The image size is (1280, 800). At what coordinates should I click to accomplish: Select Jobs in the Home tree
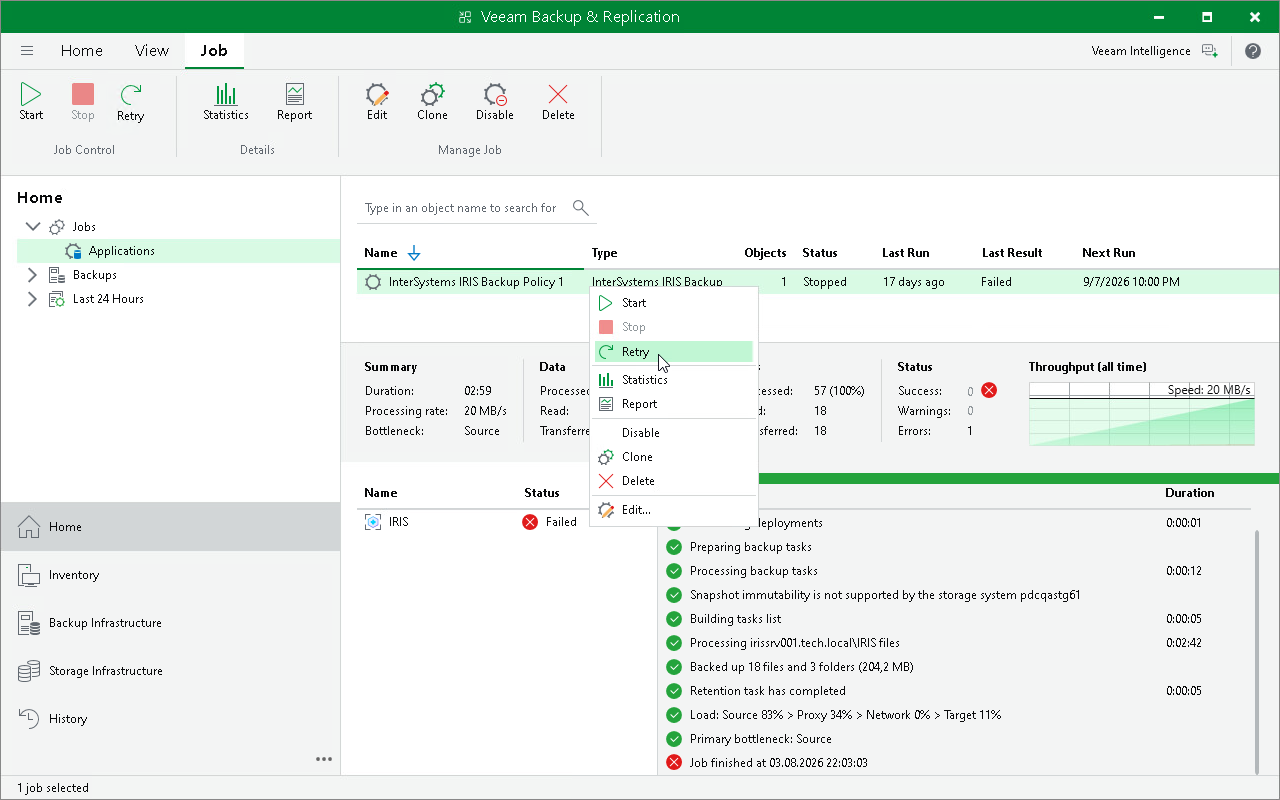[x=84, y=227]
